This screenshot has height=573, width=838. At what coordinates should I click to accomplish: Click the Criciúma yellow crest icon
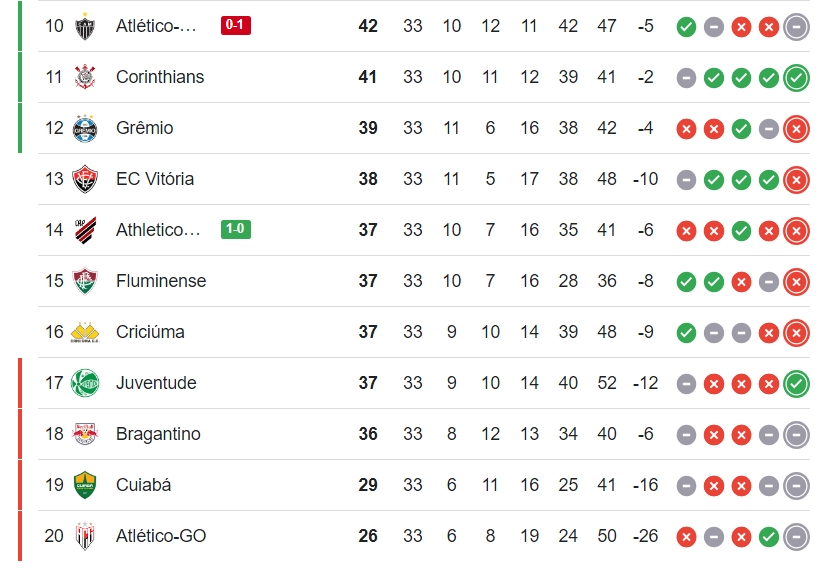tap(85, 332)
